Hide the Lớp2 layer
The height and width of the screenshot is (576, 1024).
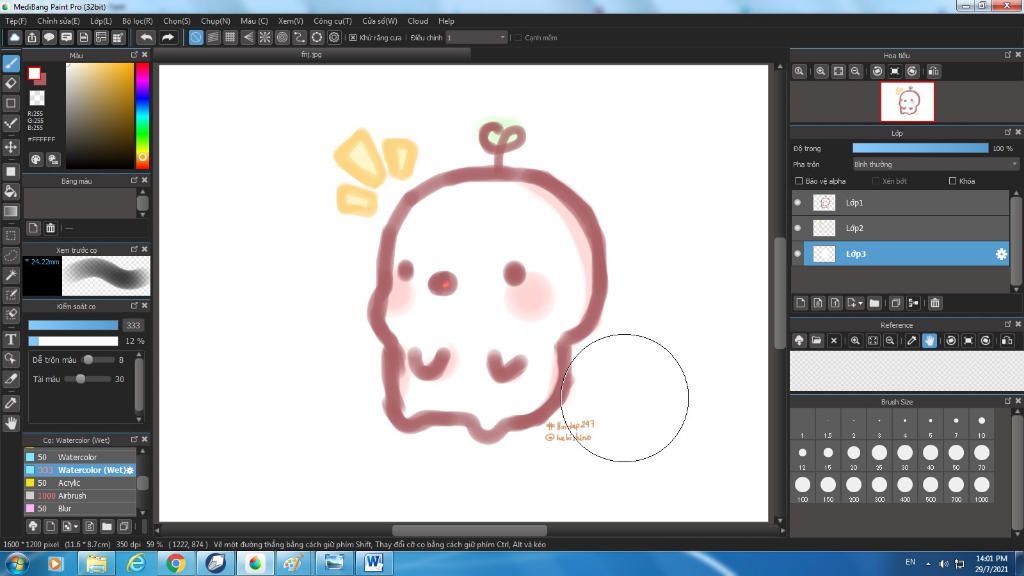(x=798, y=228)
